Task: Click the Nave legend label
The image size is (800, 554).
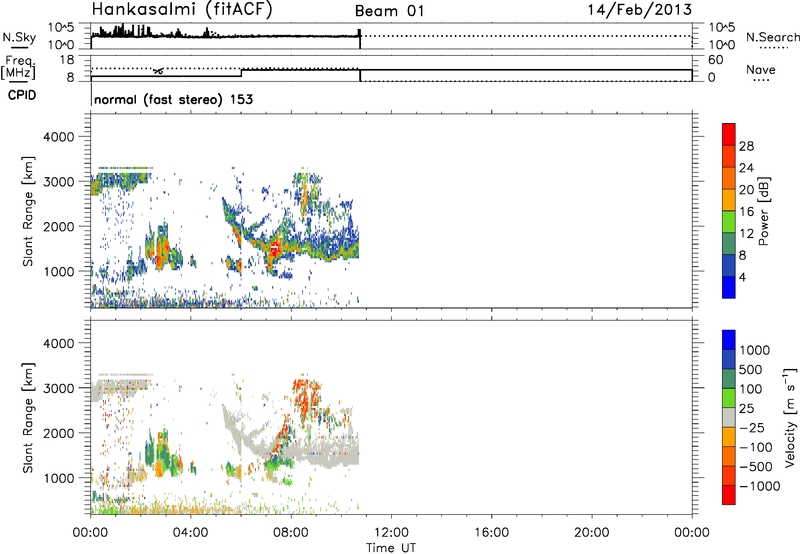Action: (761, 70)
